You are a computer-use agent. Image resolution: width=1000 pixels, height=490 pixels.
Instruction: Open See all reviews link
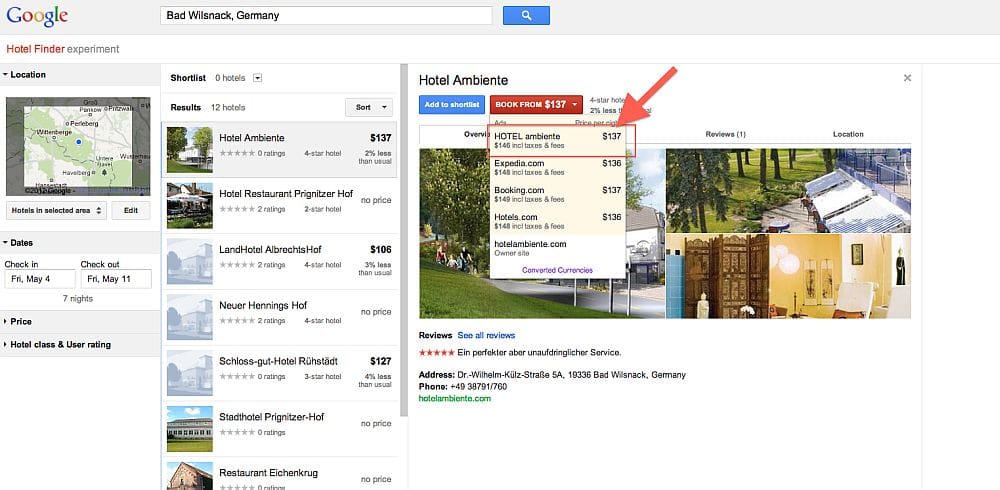click(x=486, y=336)
